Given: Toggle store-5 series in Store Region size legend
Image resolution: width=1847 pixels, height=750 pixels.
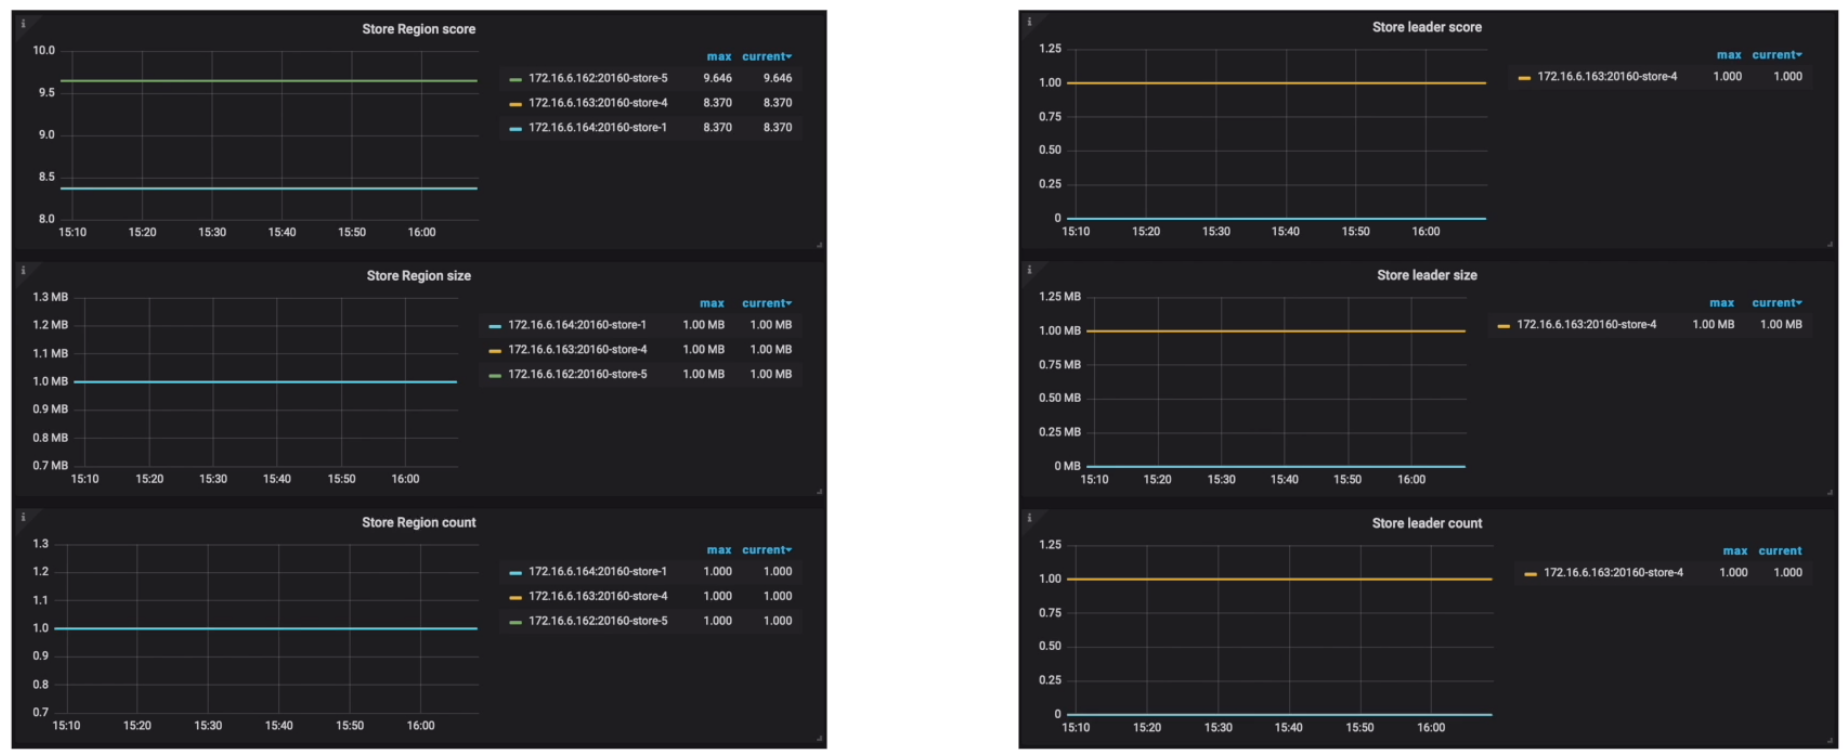Looking at the screenshot, I should pos(577,374).
